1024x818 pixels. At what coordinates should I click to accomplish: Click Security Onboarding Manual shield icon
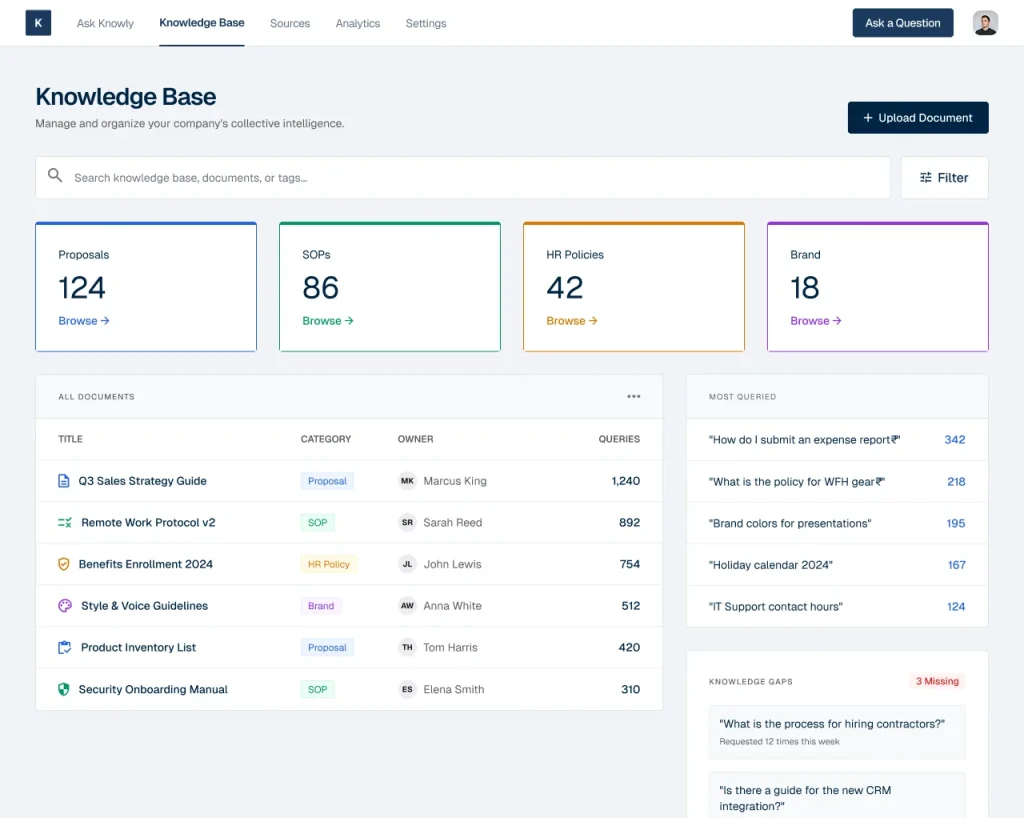63,689
